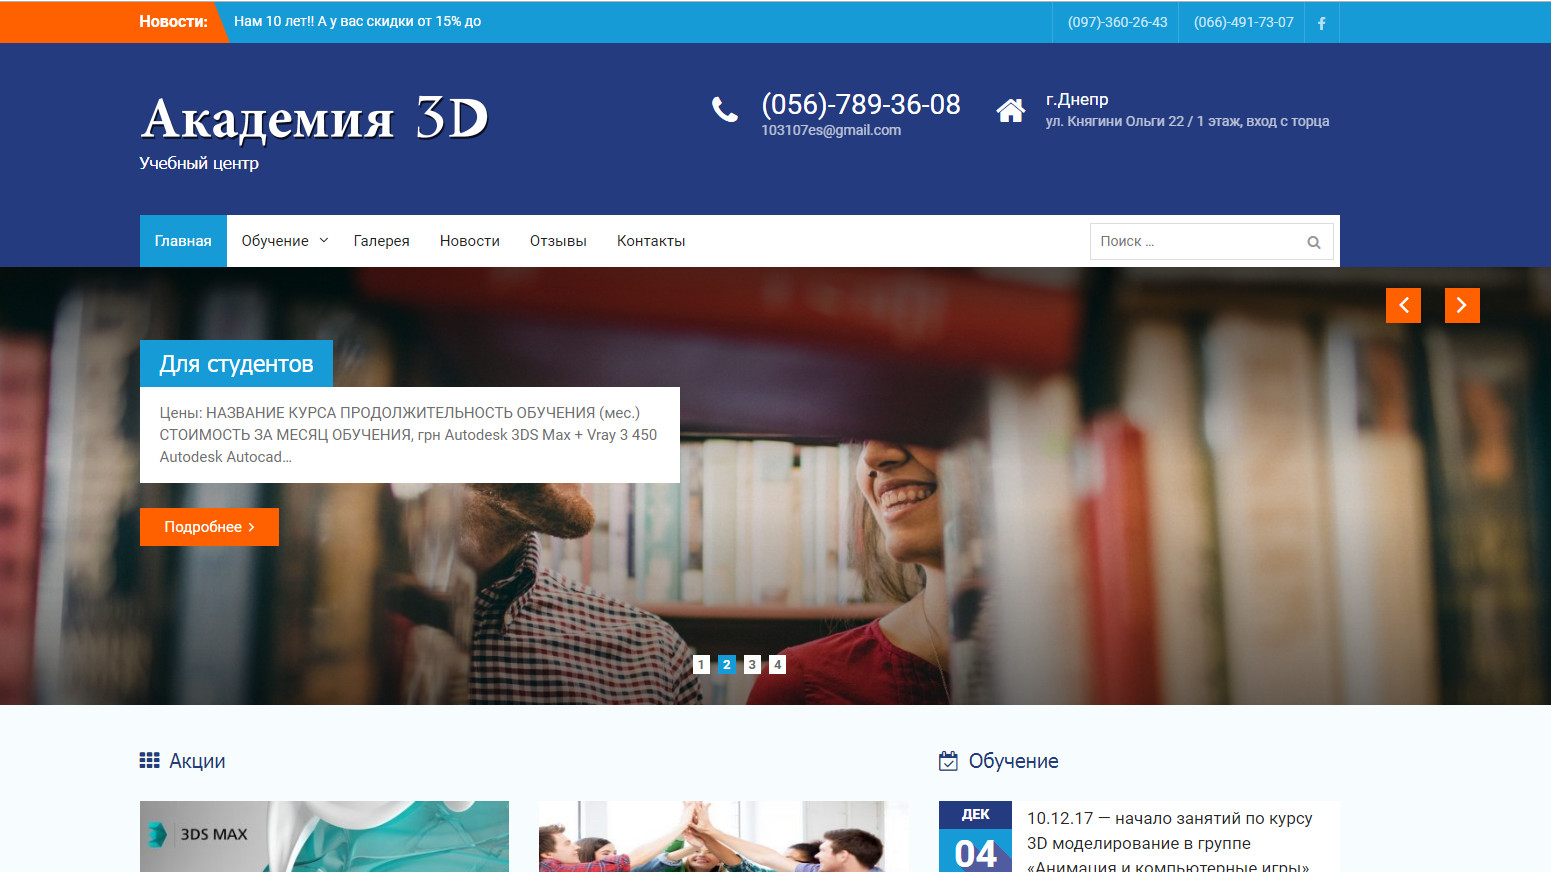Click the Обучение calendar icon

tap(948, 761)
